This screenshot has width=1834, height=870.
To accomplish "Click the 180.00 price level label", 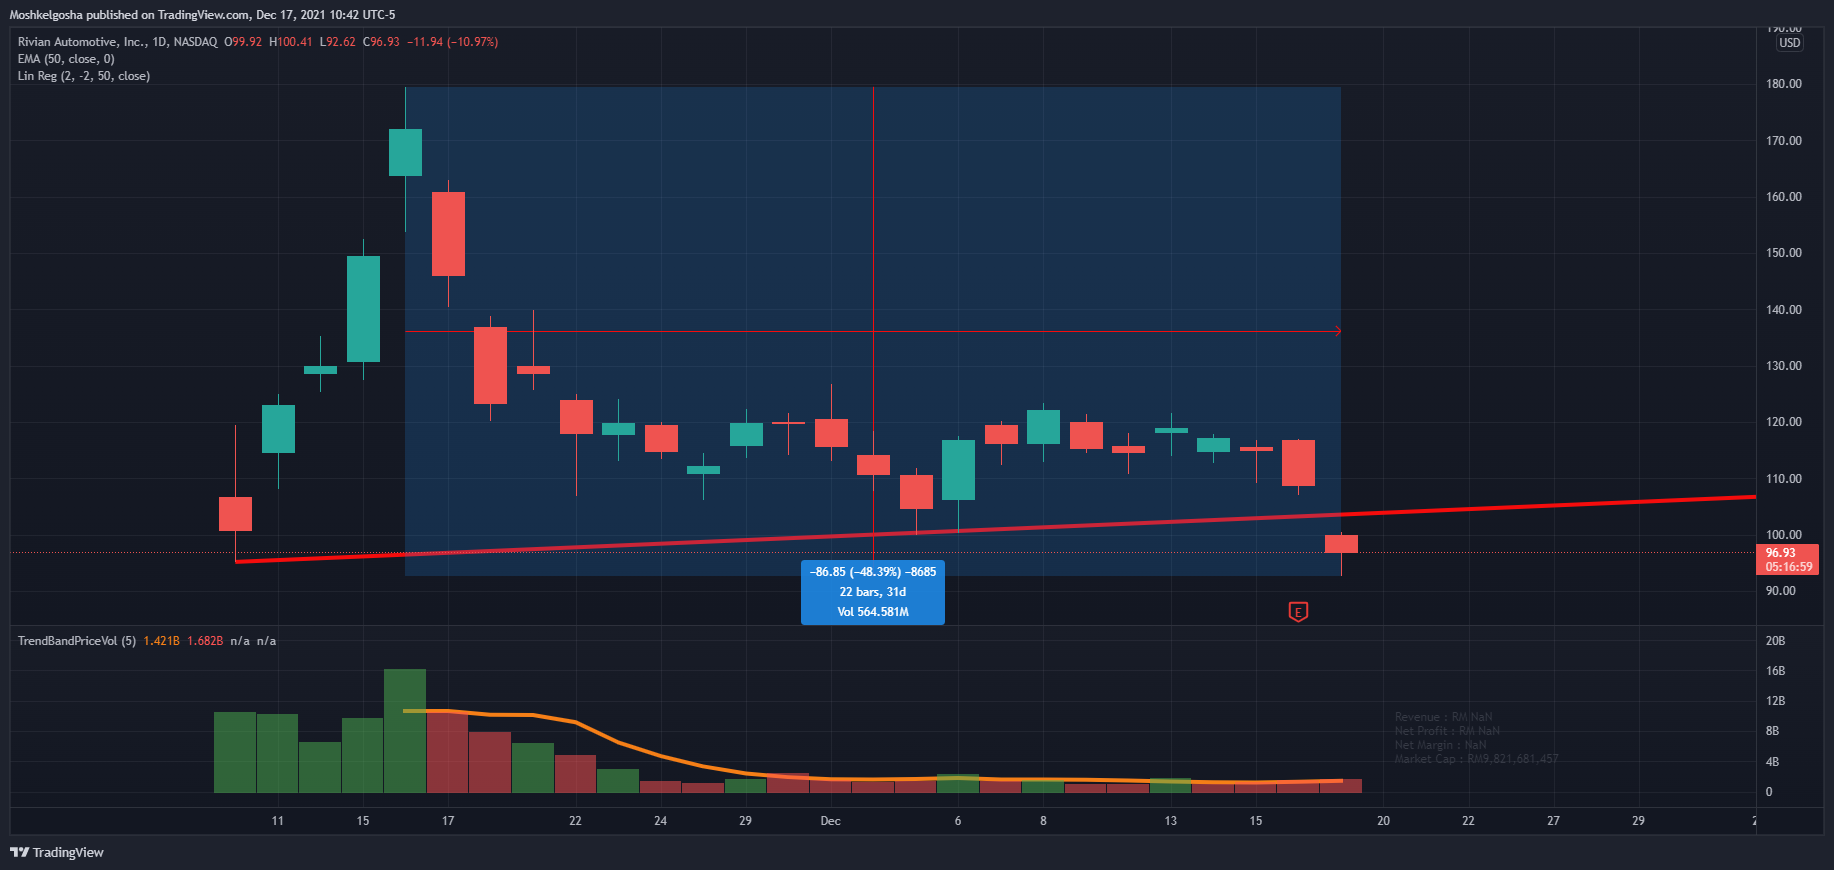I will coord(1783,84).
